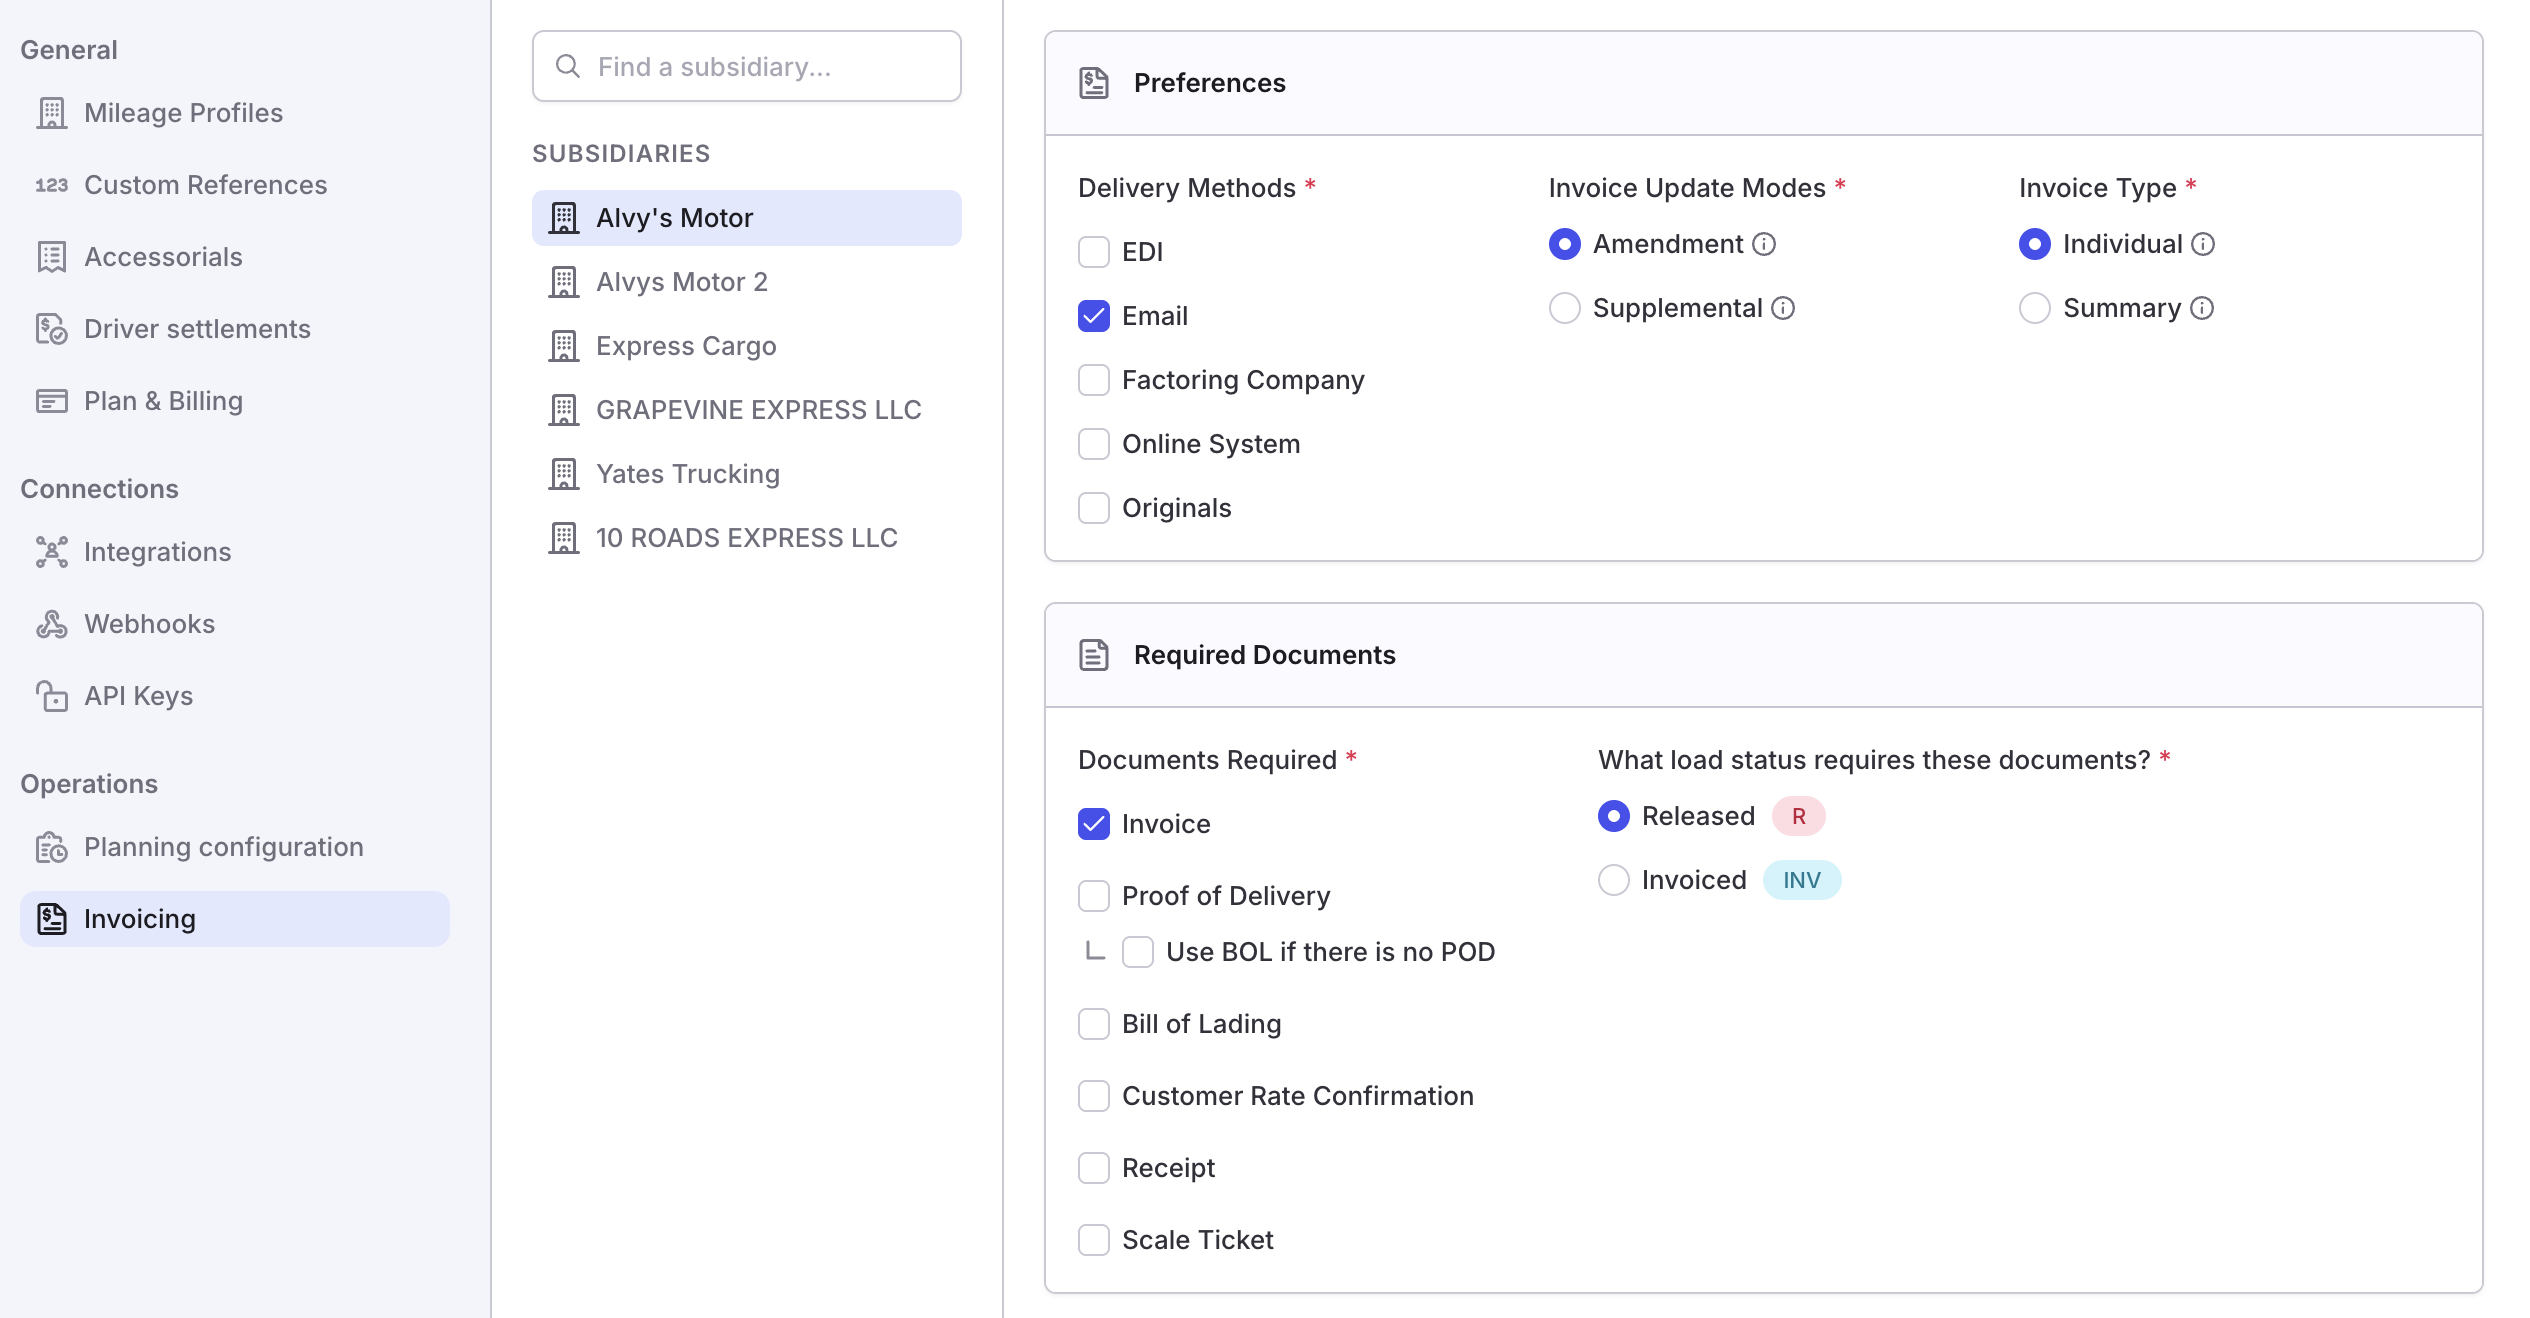
Task: Enable Use BOL if there is no POD
Action: 1138,952
